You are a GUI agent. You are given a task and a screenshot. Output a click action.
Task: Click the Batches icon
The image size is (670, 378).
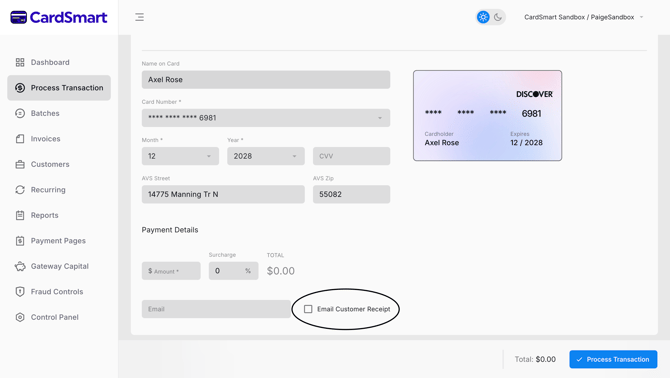tap(20, 113)
